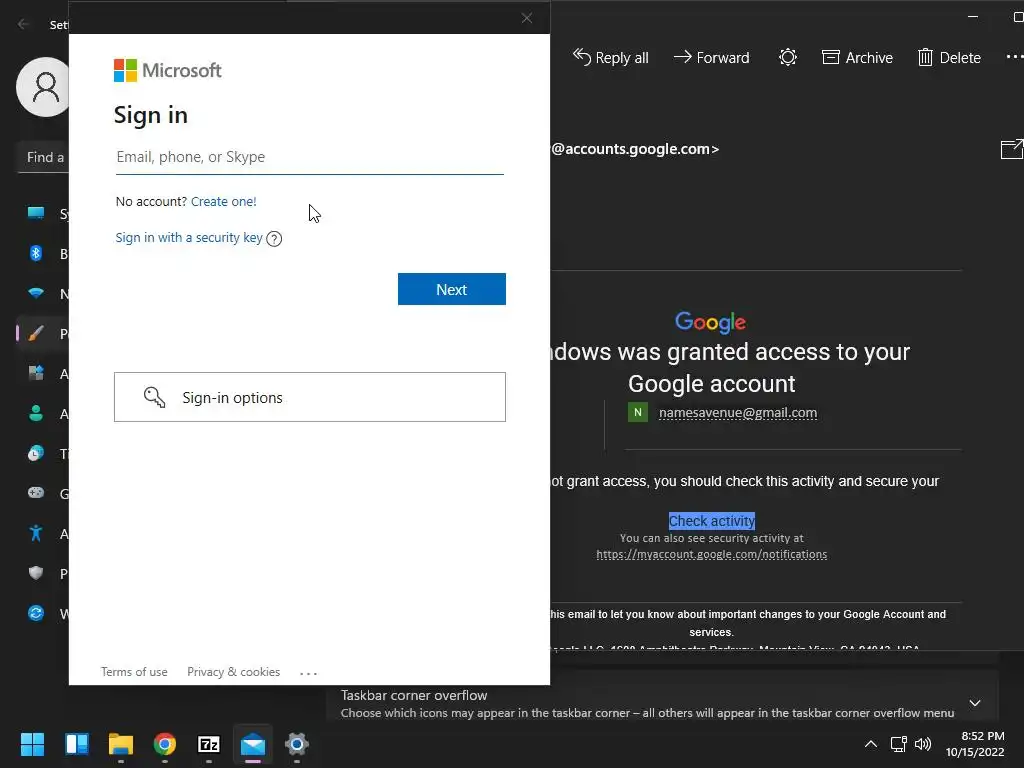This screenshot has height=768, width=1024.
Task: Click Reply all in Mail window
Action: tap(611, 57)
